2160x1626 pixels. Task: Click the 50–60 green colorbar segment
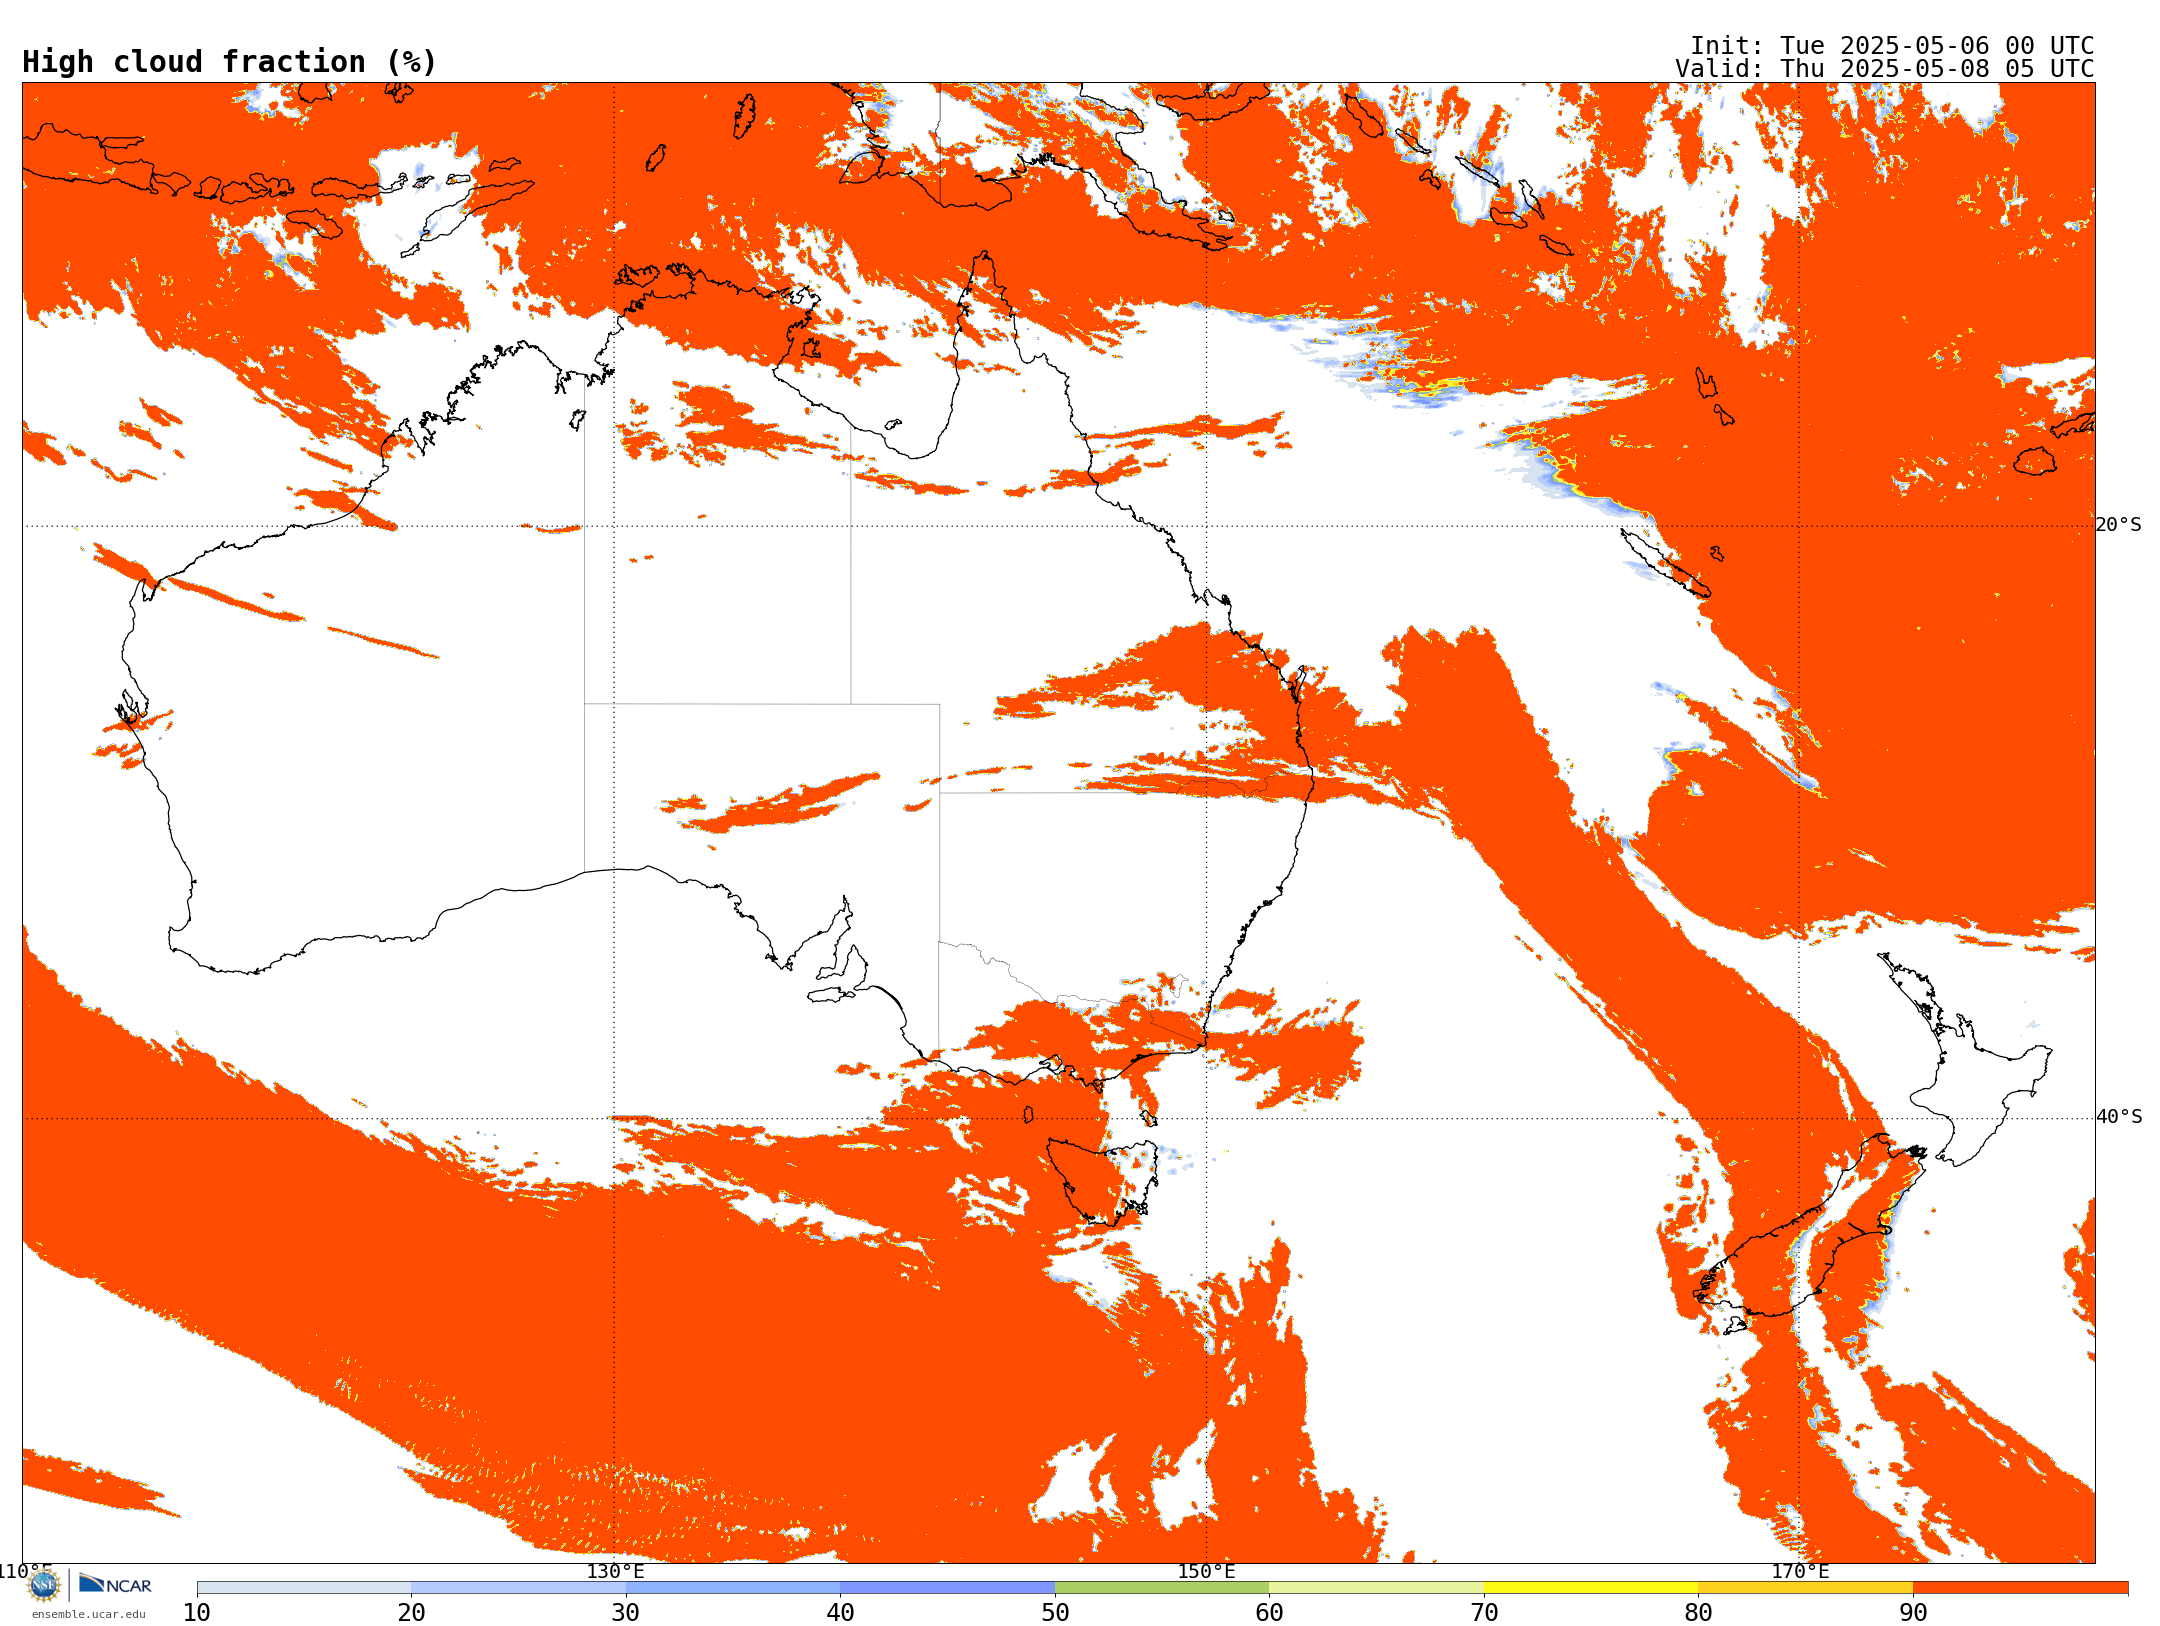click(x=1162, y=1588)
